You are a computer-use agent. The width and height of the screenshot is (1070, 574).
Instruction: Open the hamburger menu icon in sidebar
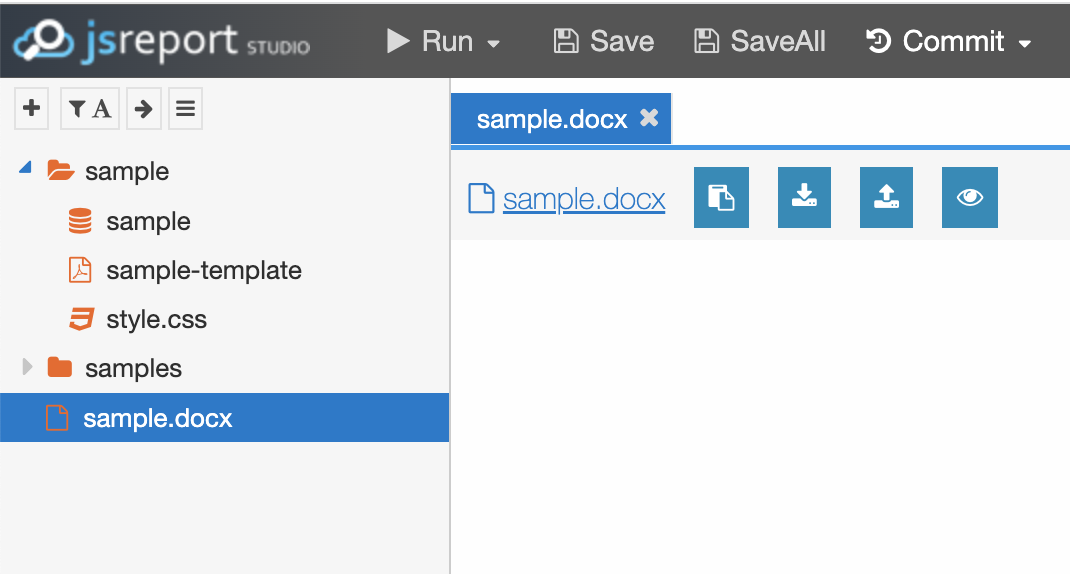coord(185,109)
